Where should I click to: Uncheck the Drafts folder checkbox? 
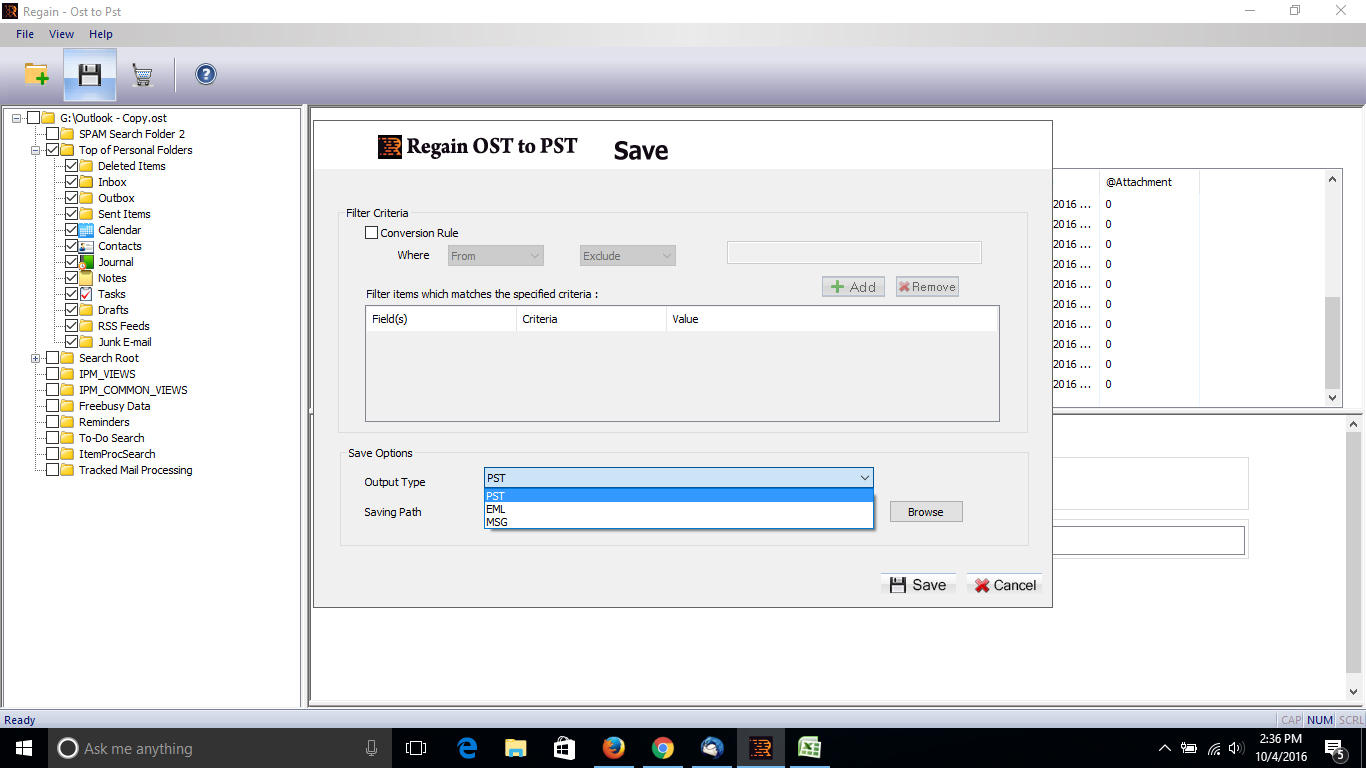coord(71,310)
